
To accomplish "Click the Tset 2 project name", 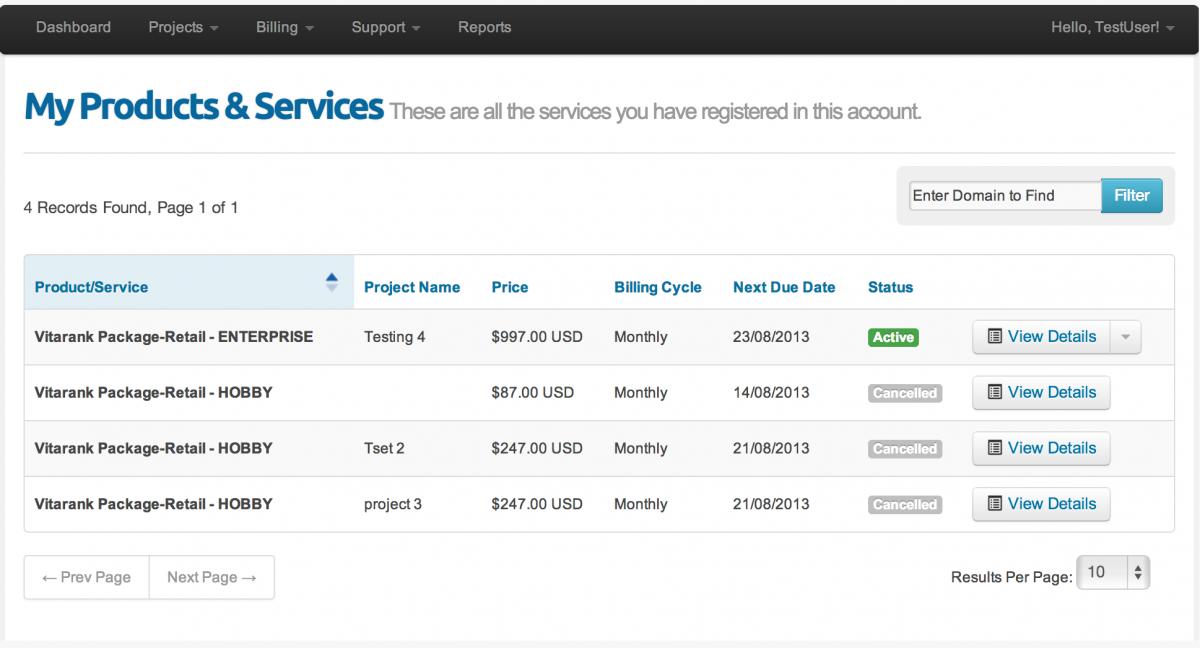I will (384, 449).
